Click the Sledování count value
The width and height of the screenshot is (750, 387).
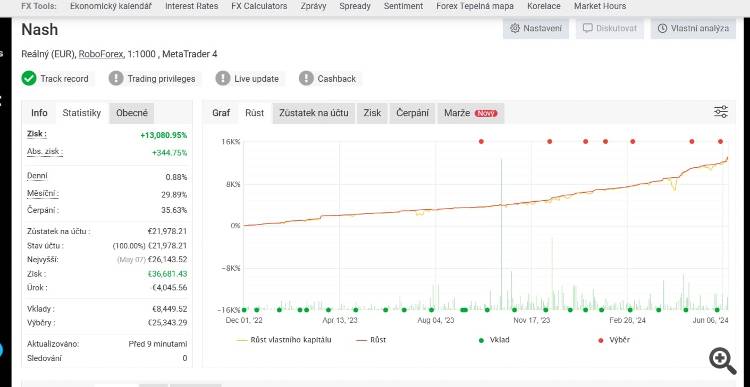tap(185, 358)
